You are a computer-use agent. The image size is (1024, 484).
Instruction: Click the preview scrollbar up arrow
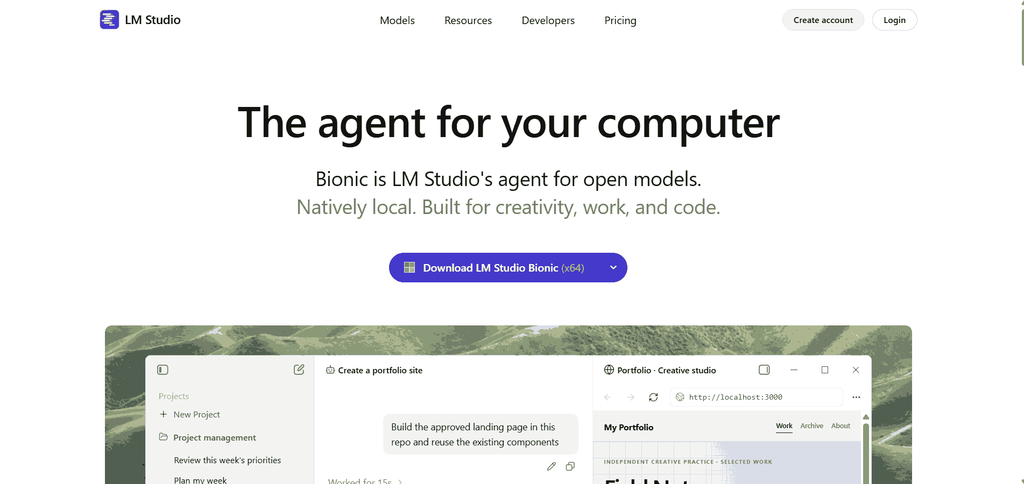point(866,417)
